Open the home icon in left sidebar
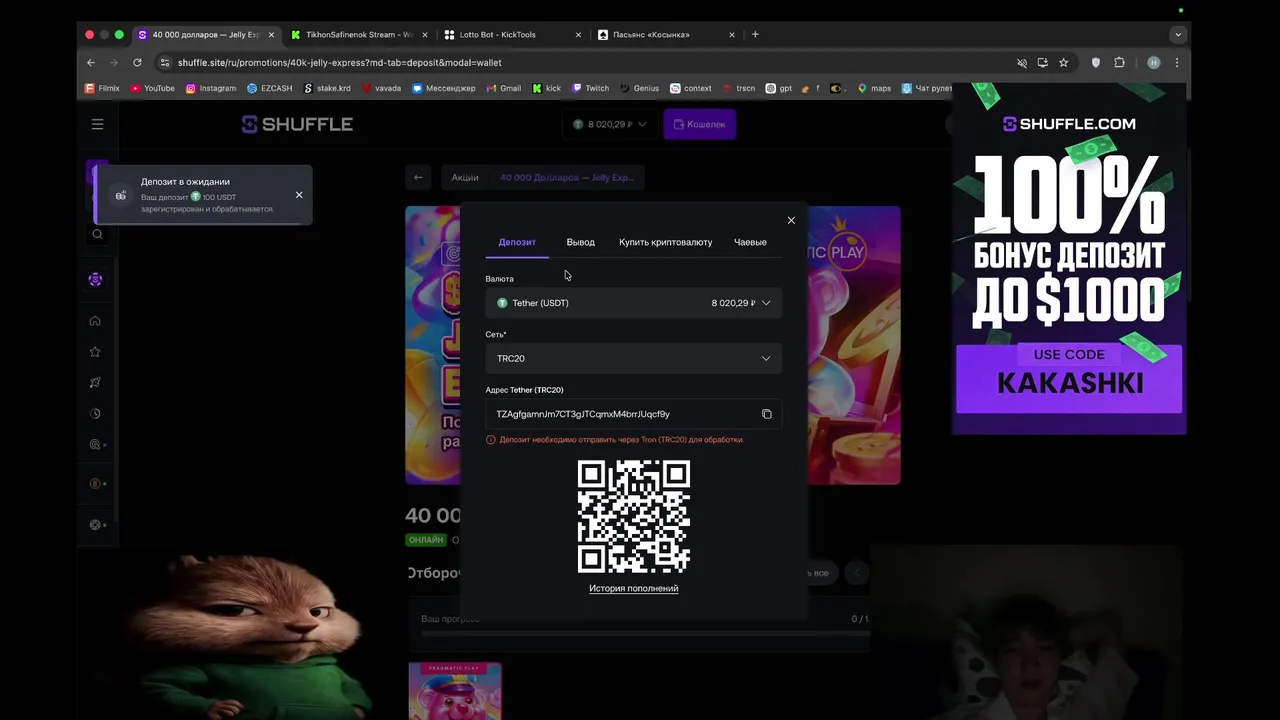 pos(95,321)
